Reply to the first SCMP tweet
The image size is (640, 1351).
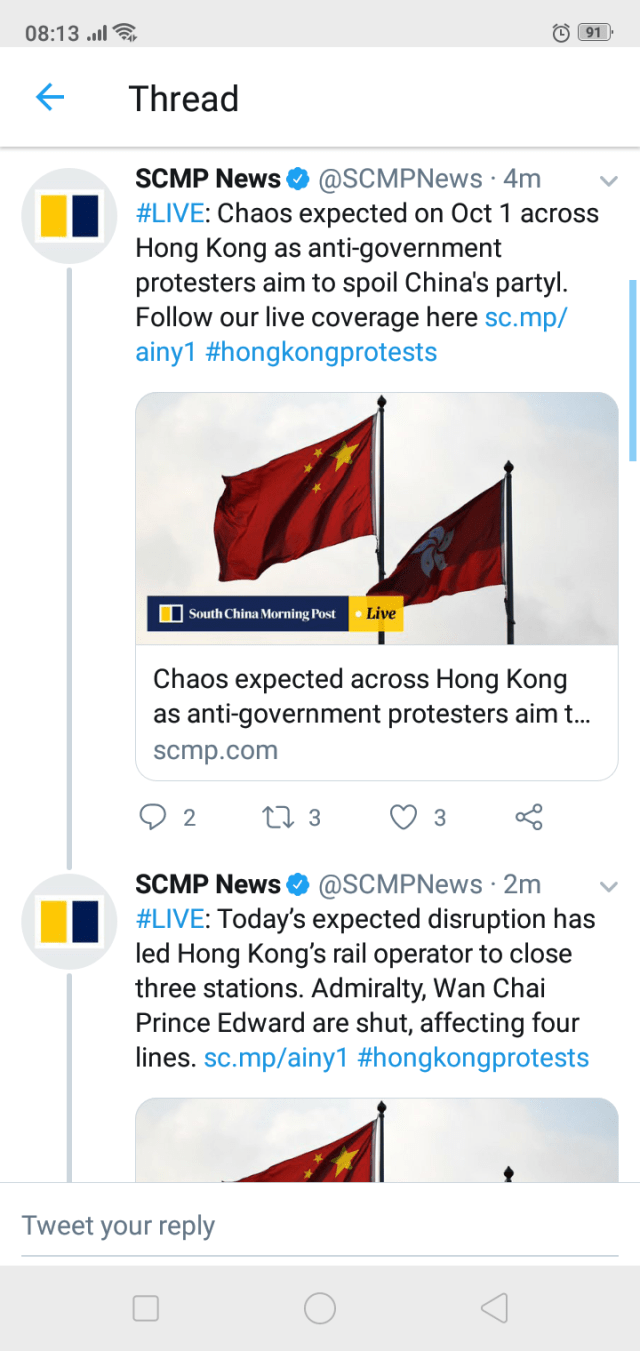153,817
